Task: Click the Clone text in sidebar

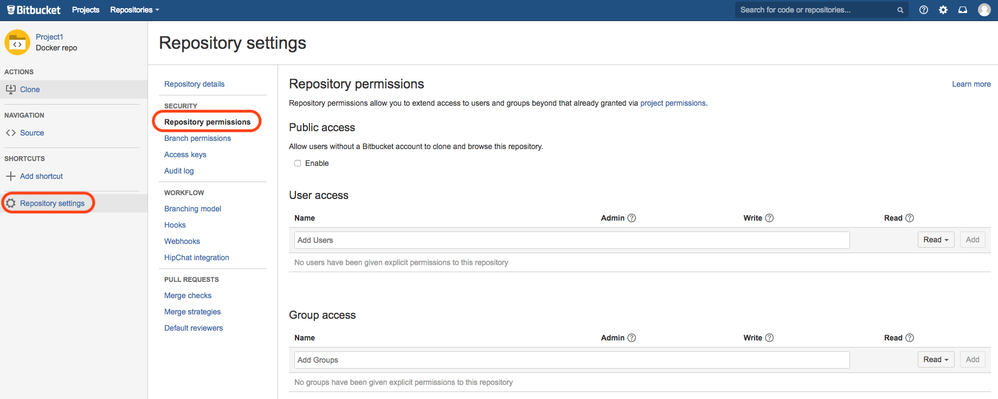Action: coord(30,90)
